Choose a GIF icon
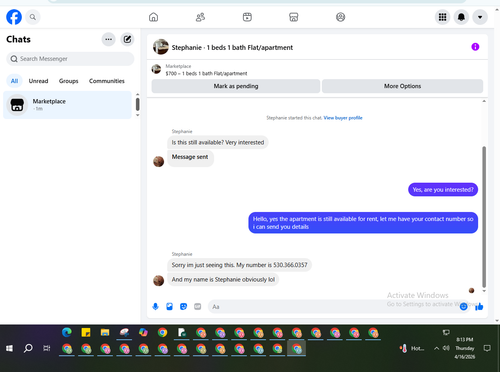The height and width of the screenshot is (372, 500). (197, 306)
